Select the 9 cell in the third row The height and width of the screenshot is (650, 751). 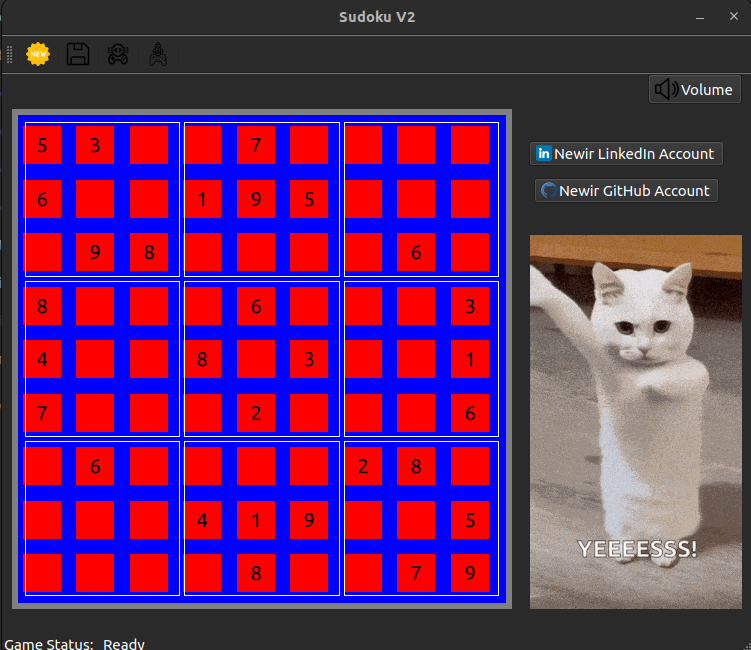[x=95, y=252]
